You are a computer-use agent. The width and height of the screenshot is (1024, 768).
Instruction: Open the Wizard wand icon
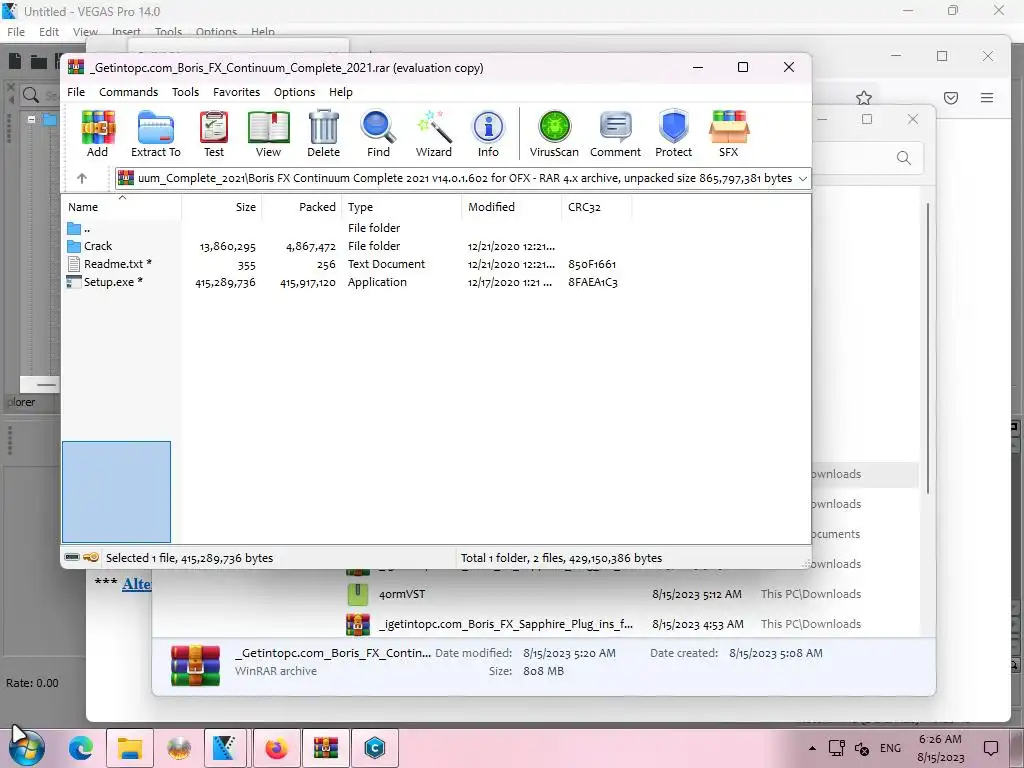click(434, 134)
